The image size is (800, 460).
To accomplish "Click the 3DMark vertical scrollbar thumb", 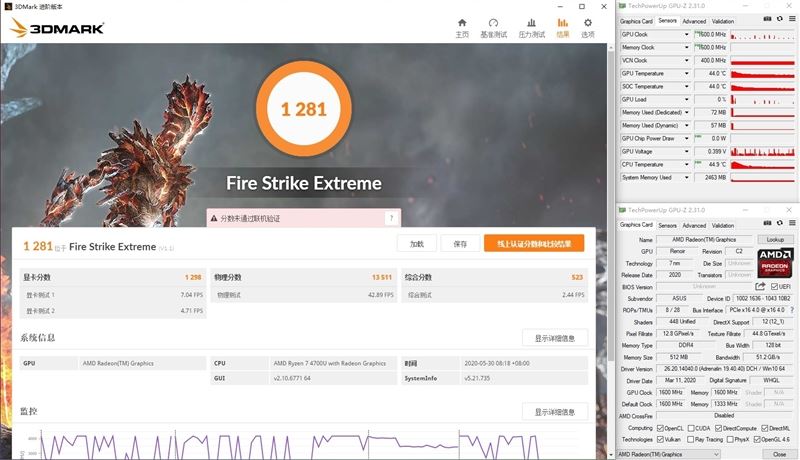I will point(611,204).
